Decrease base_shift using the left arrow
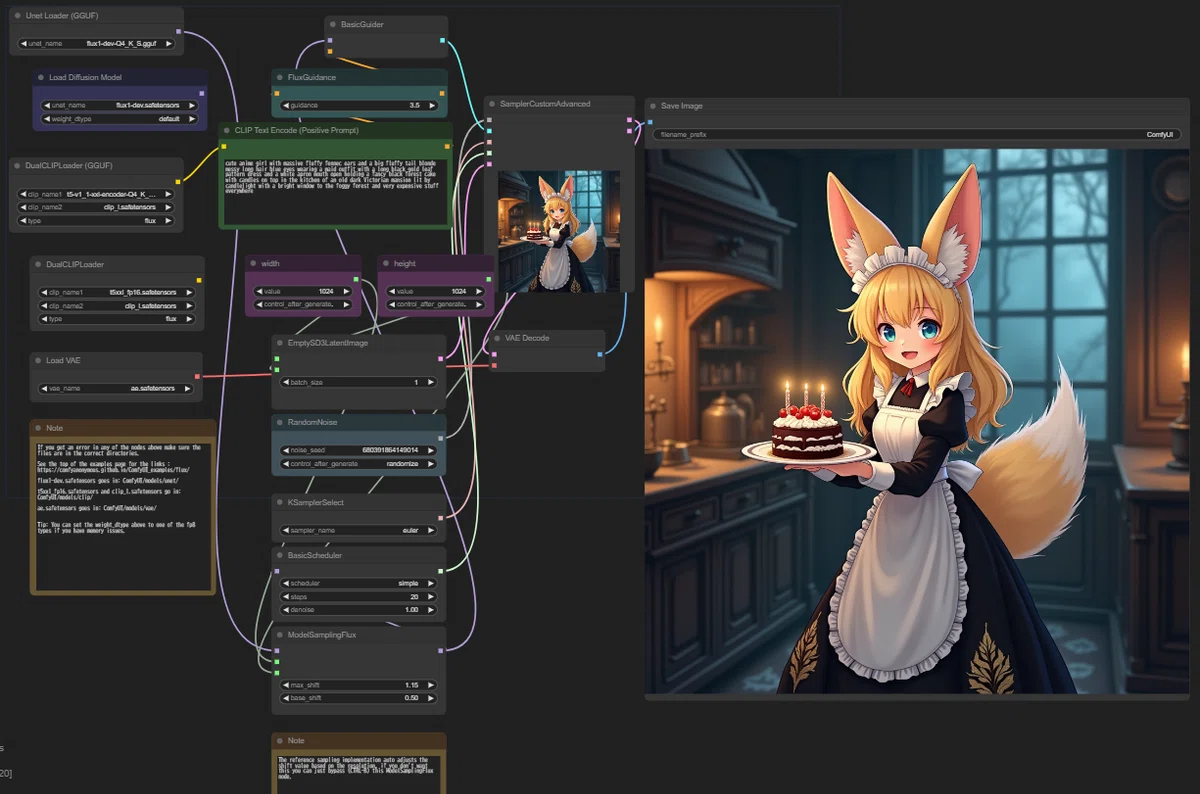The width and height of the screenshot is (1200, 794). click(x=285, y=698)
